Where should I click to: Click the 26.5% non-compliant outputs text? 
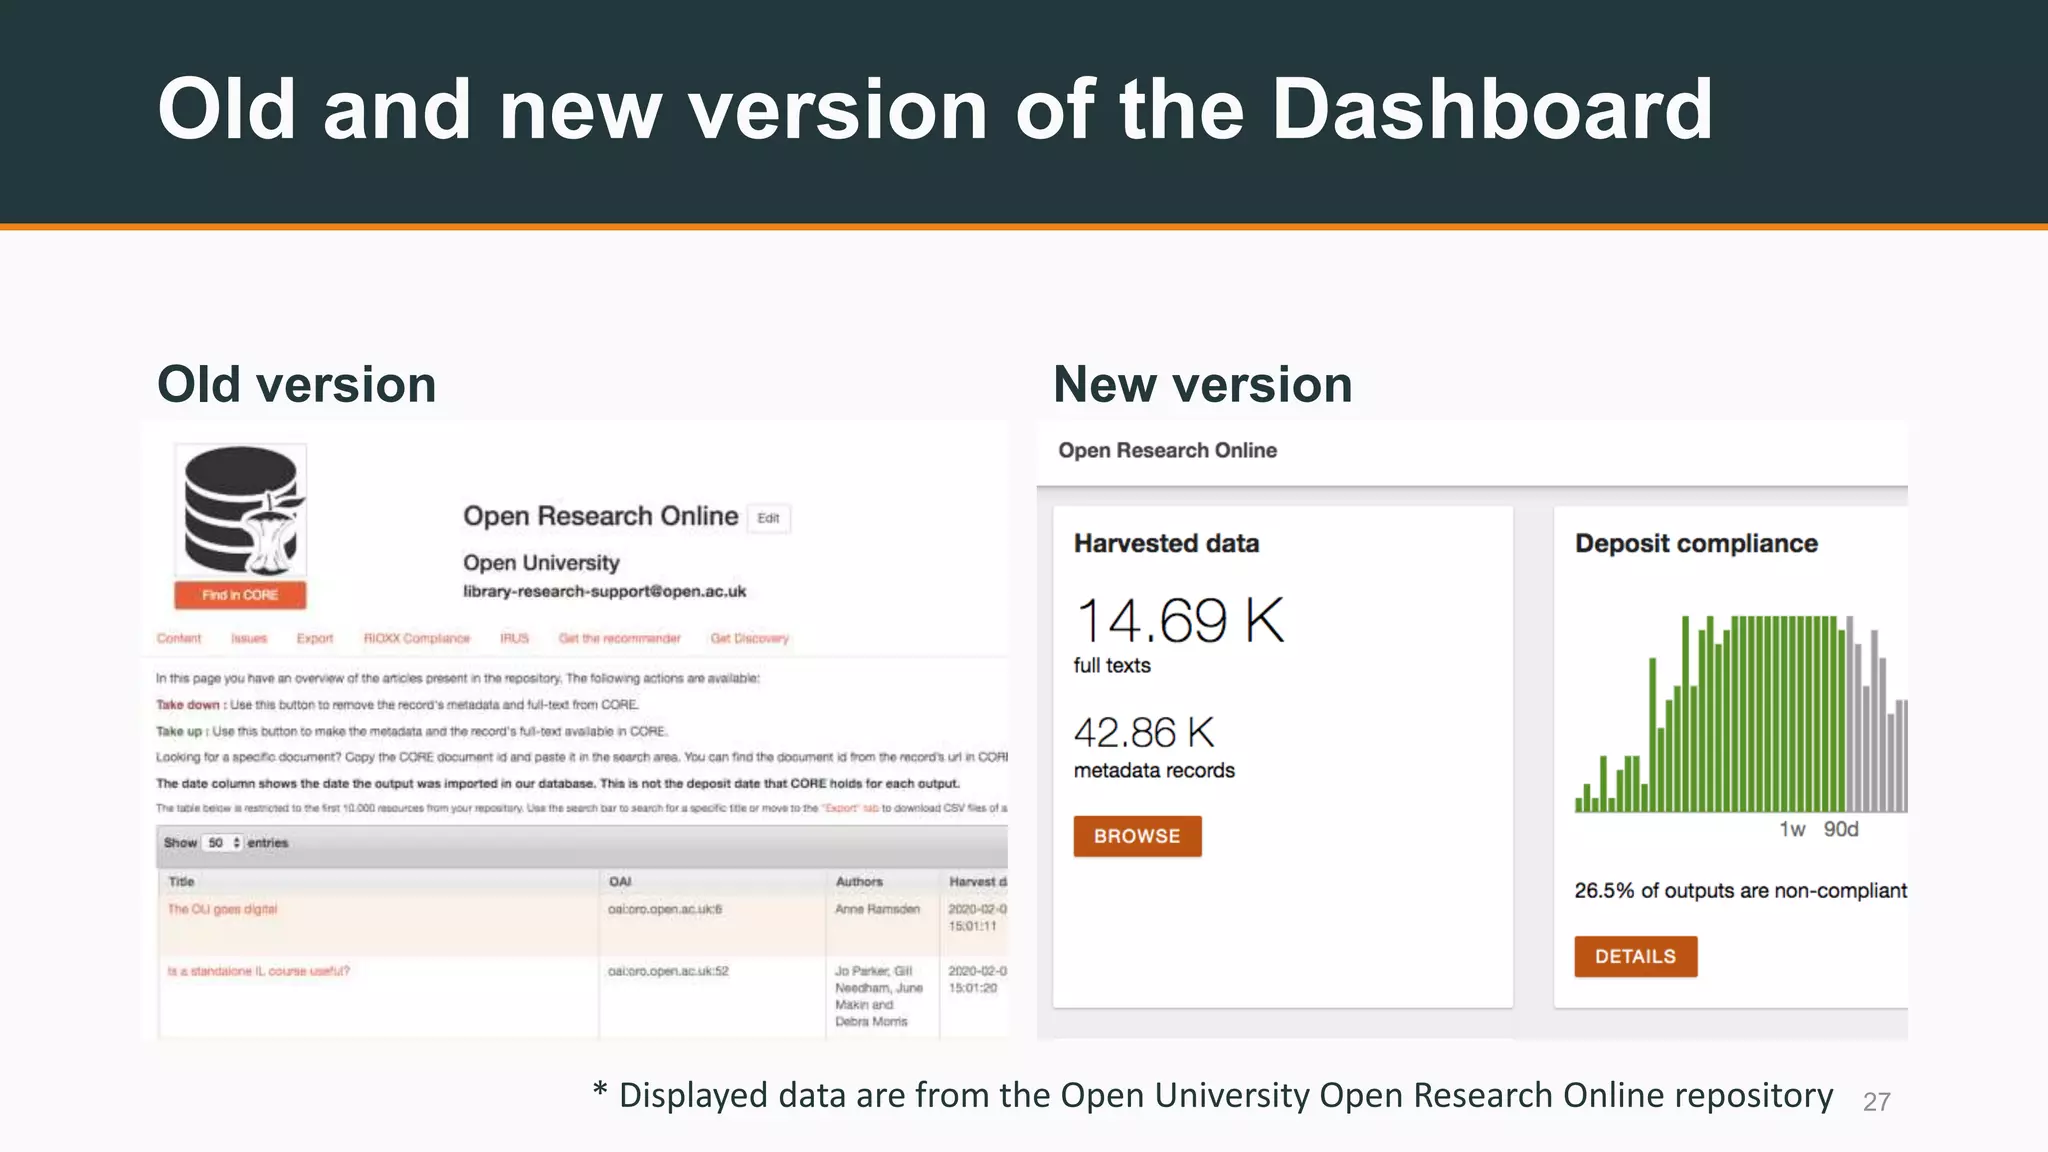(x=1740, y=890)
